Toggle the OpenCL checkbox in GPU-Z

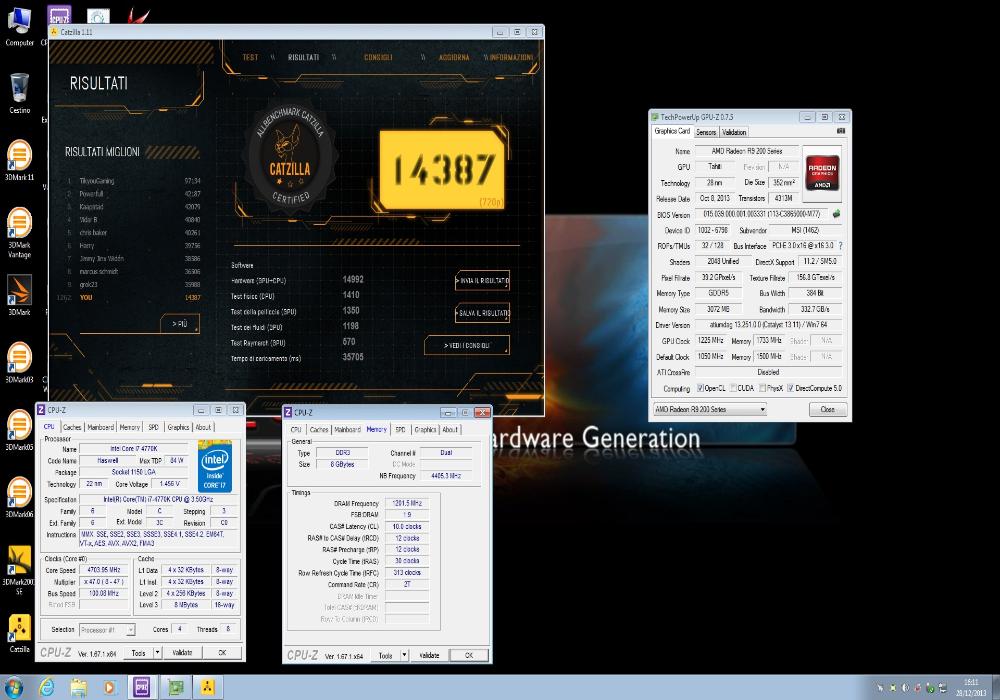(700, 388)
